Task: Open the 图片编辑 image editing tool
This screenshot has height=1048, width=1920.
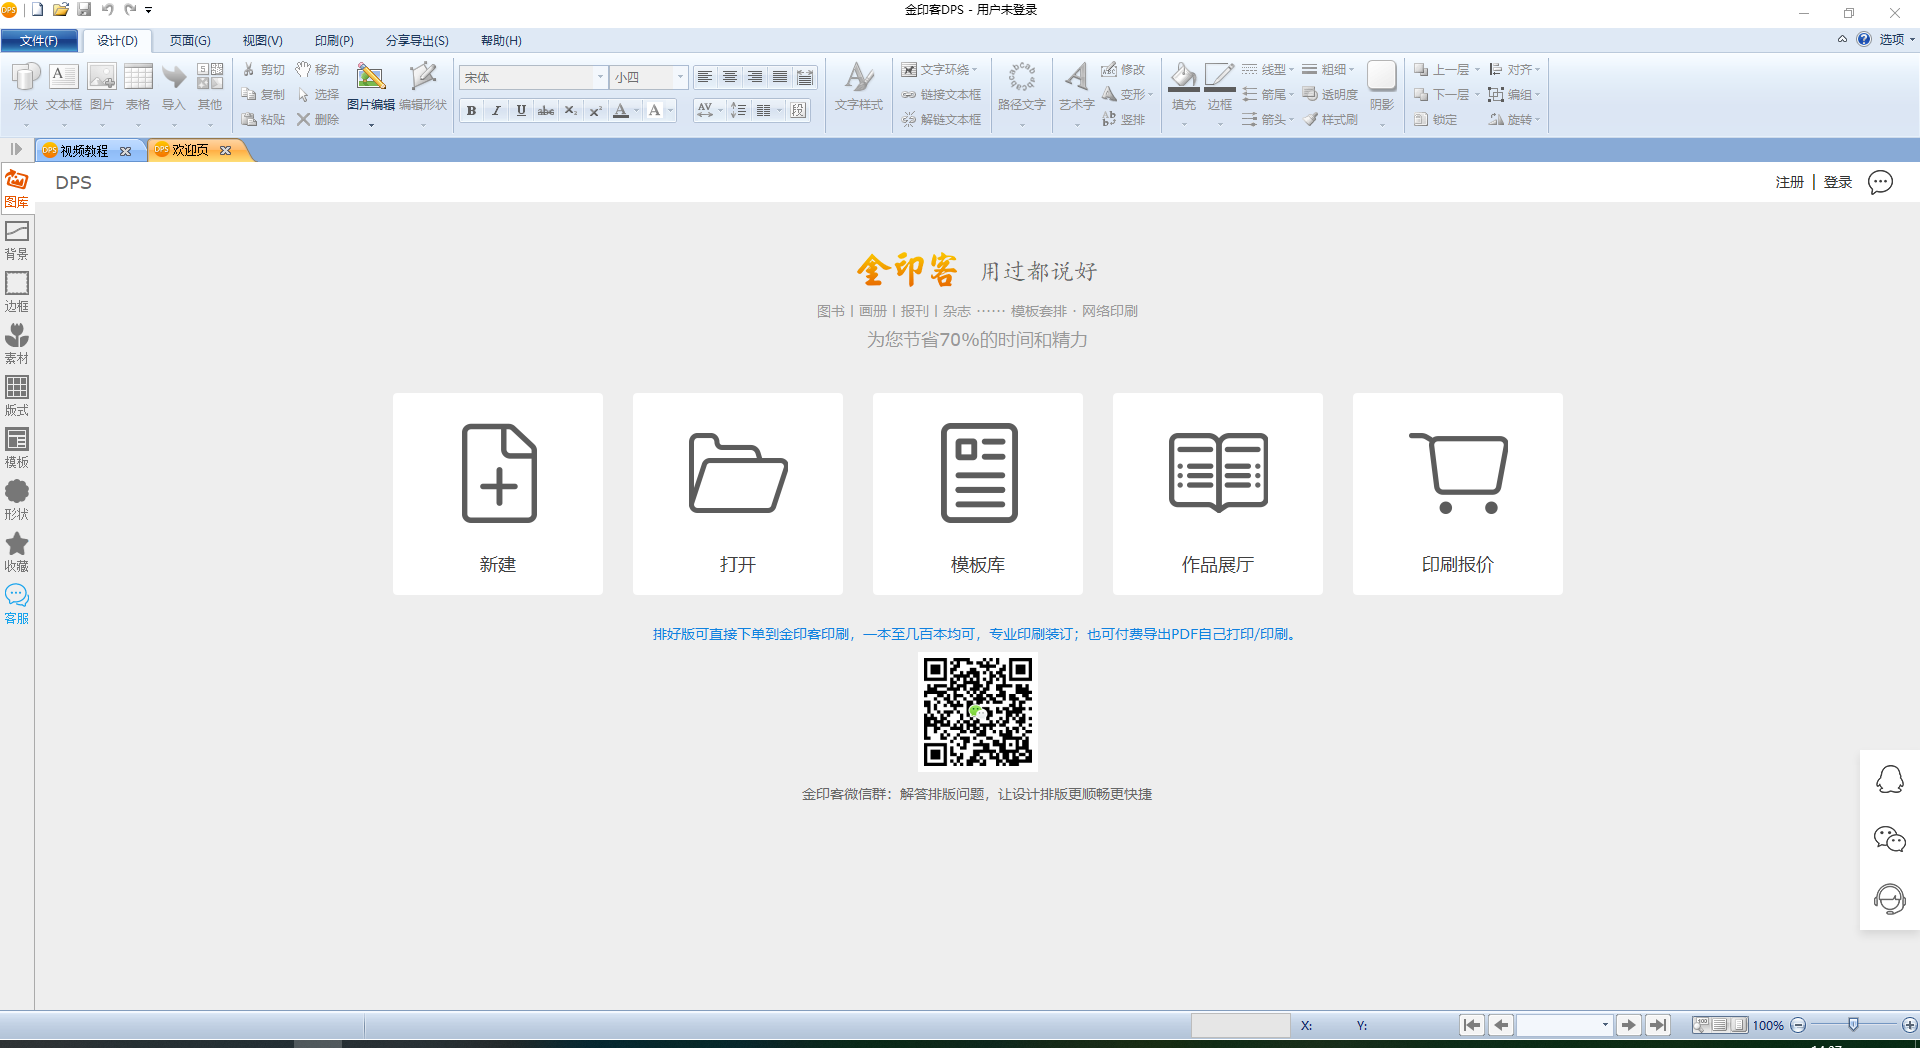Action: click(x=371, y=87)
